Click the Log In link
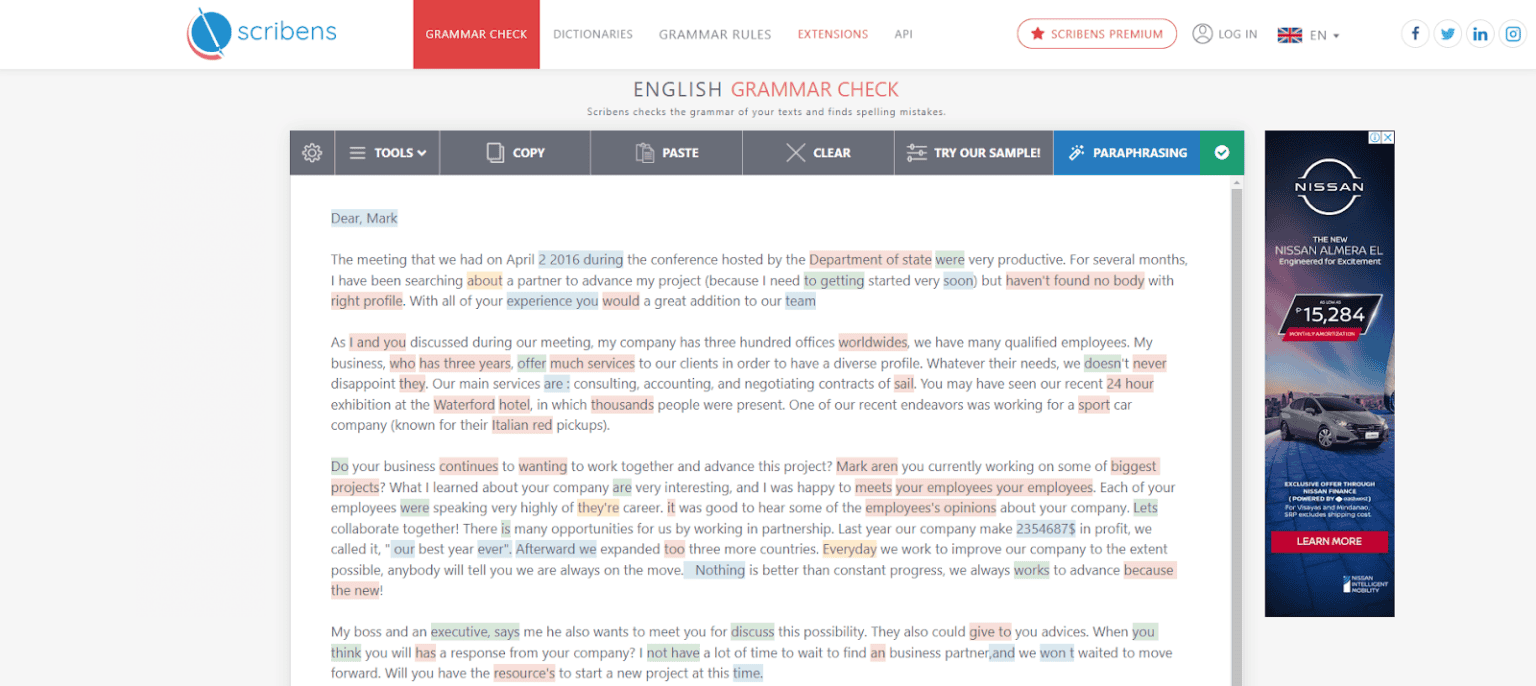This screenshot has height=686, width=1536. [x=1225, y=34]
